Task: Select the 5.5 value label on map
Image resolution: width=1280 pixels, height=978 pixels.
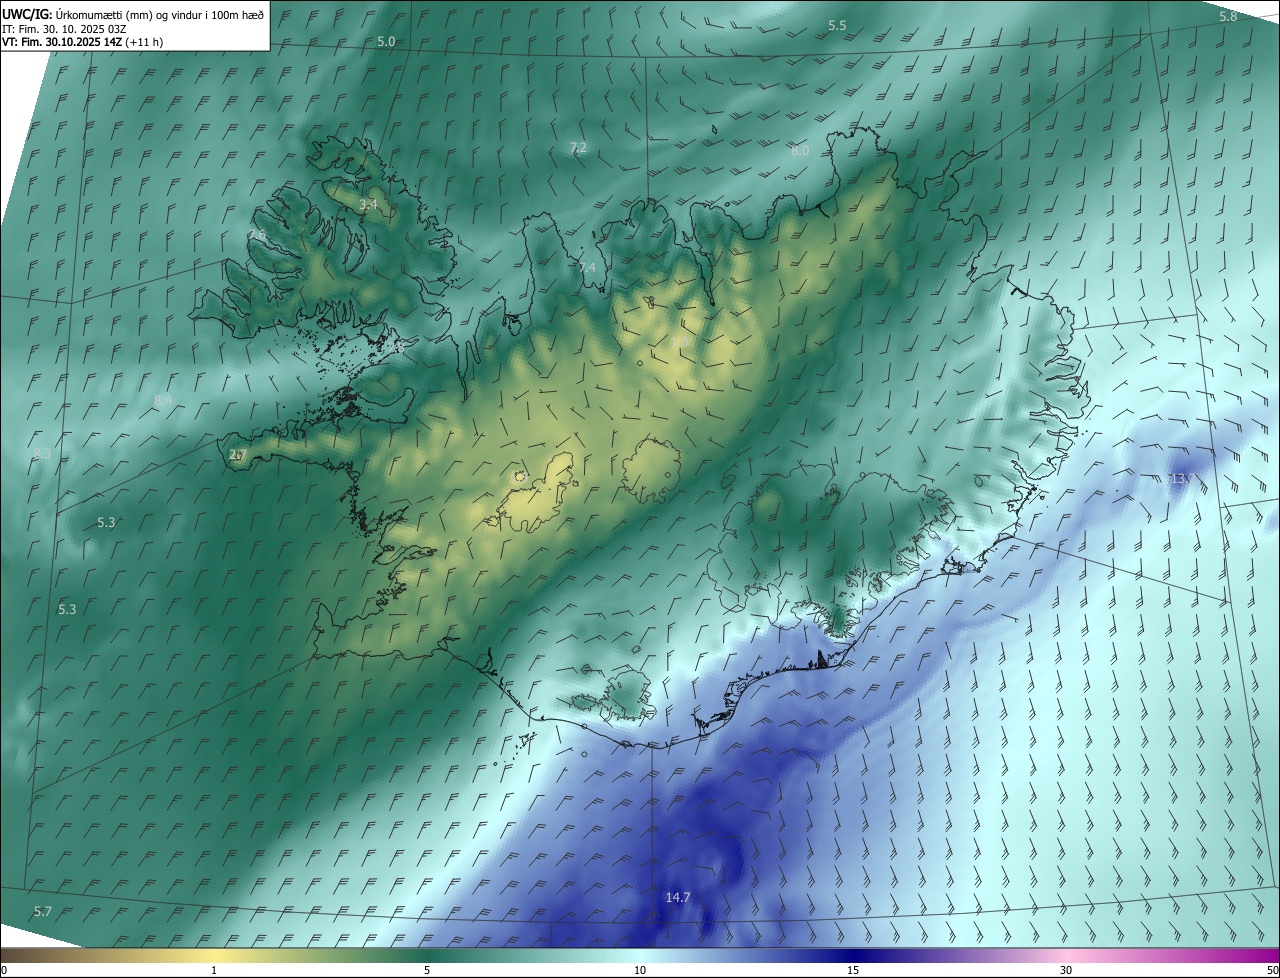Action: pyautogui.click(x=837, y=25)
